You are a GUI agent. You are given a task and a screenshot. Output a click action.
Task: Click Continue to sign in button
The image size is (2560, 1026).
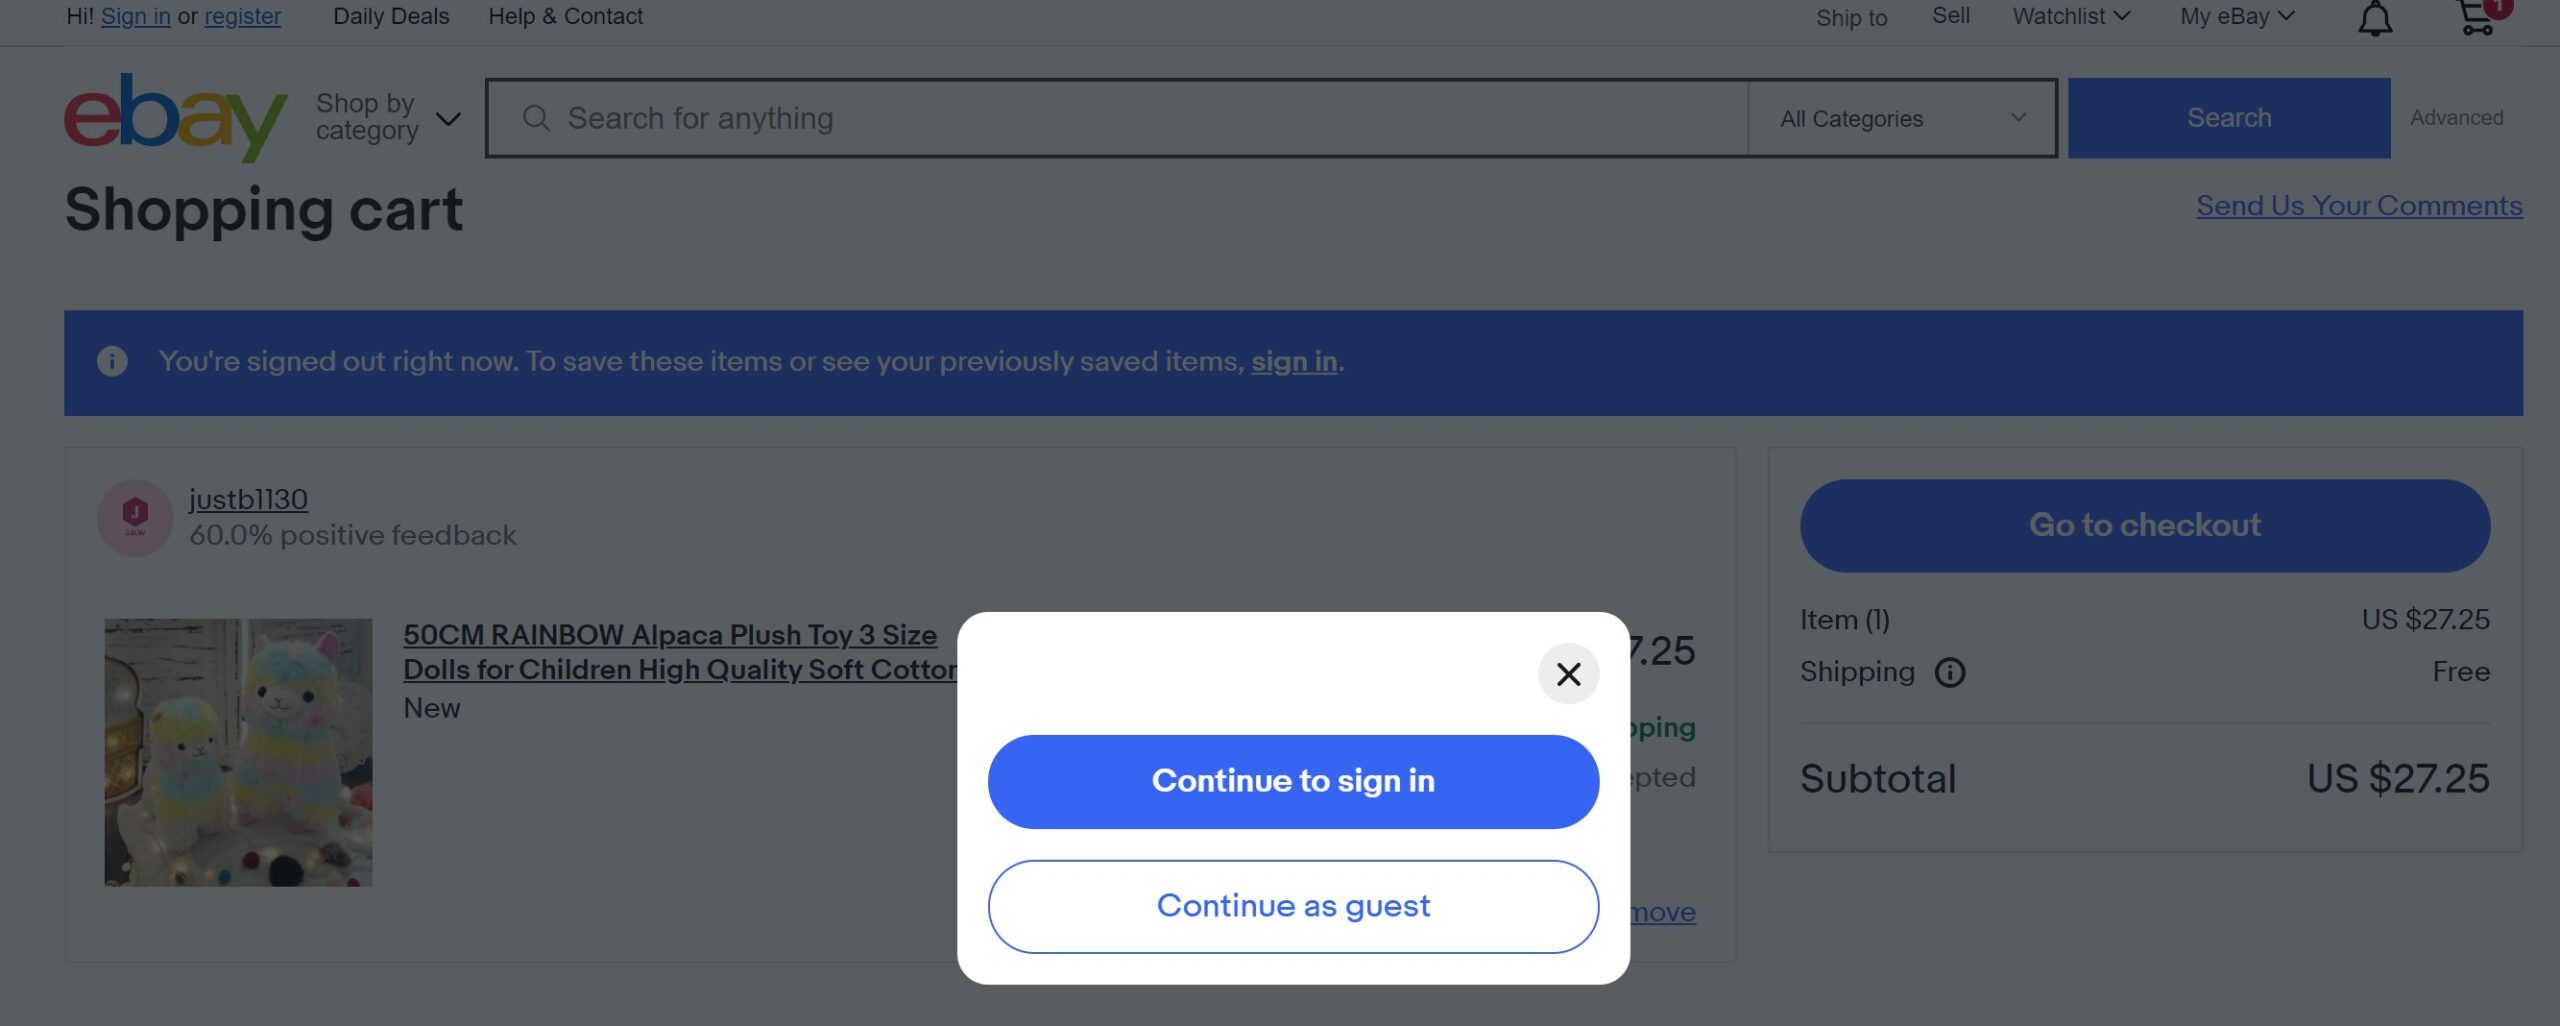click(x=1293, y=781)
